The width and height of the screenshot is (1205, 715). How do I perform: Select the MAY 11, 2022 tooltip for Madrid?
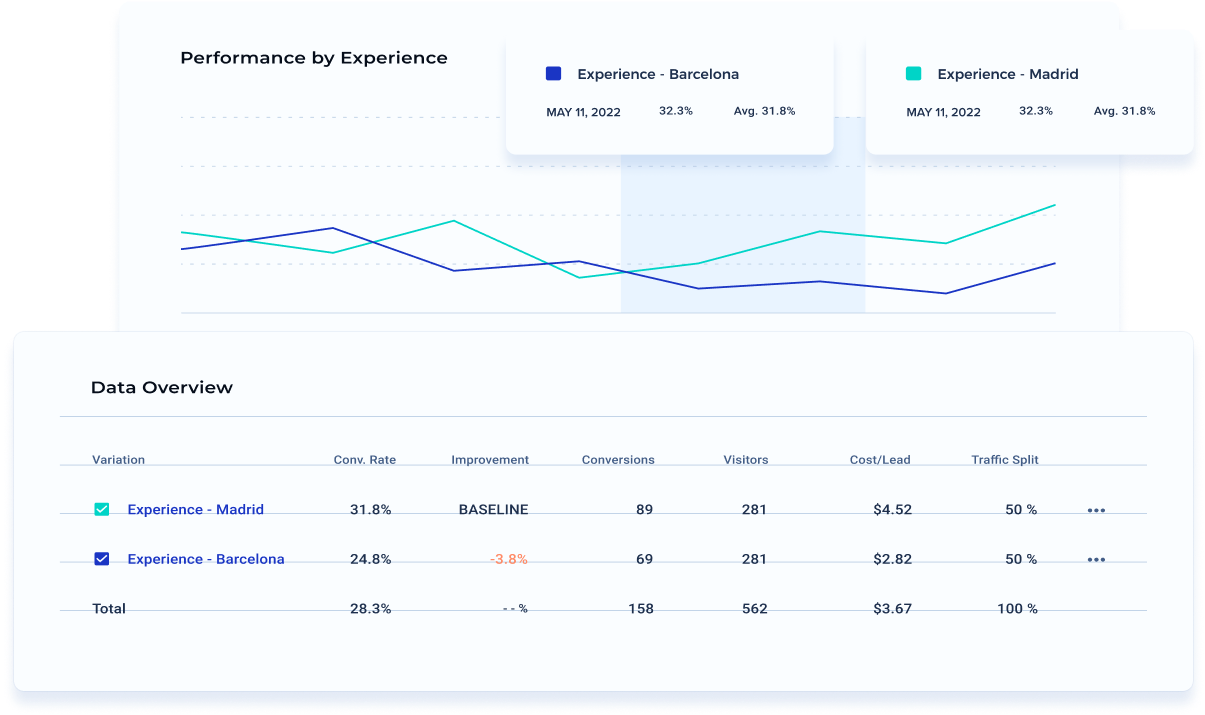click(943, 112)
